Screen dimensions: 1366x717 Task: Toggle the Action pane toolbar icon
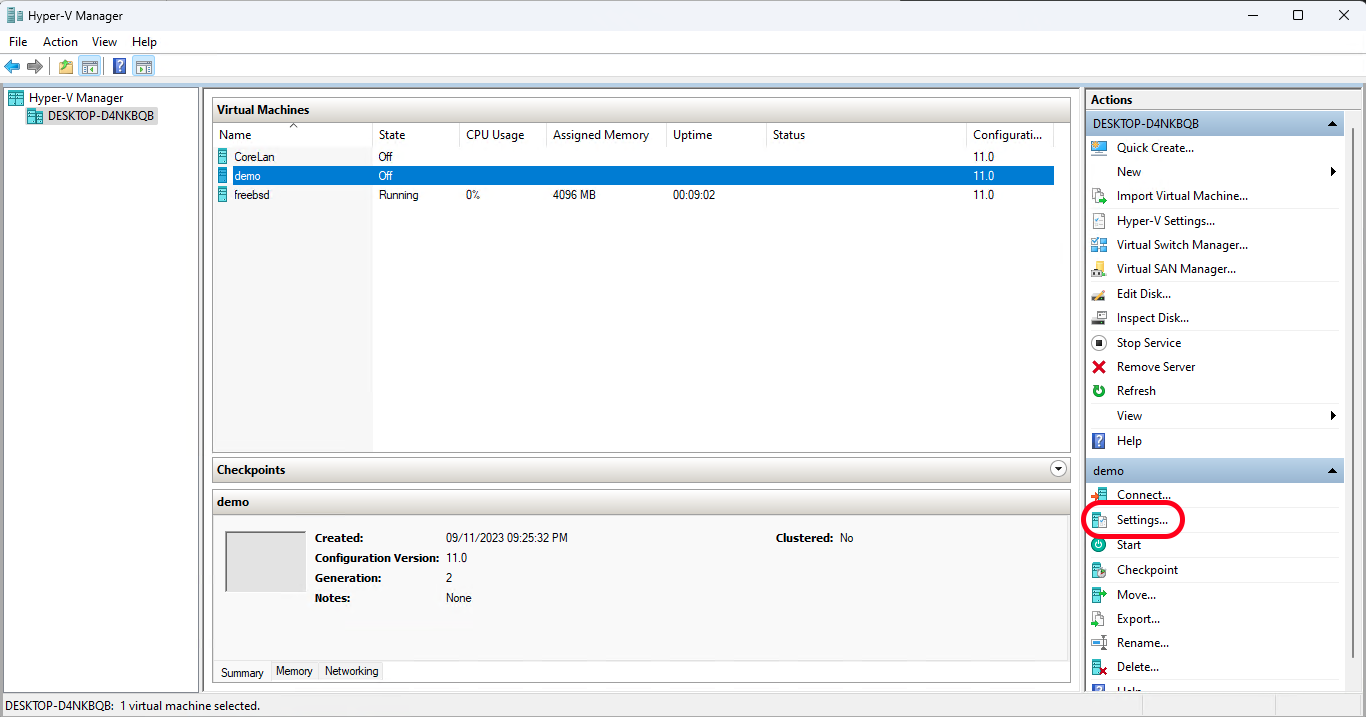click(x=144, y=67)
